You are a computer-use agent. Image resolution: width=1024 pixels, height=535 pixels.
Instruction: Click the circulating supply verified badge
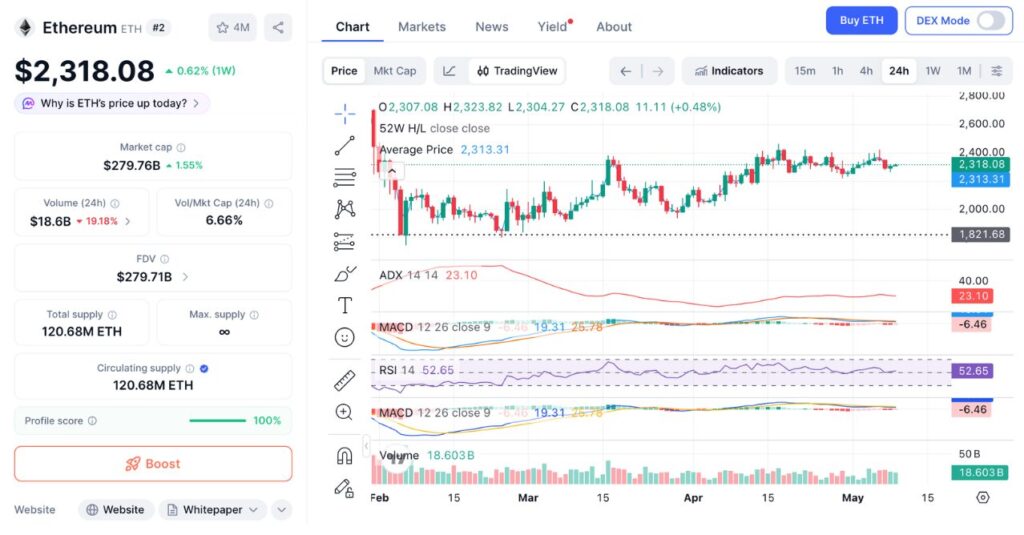[204, 368]
